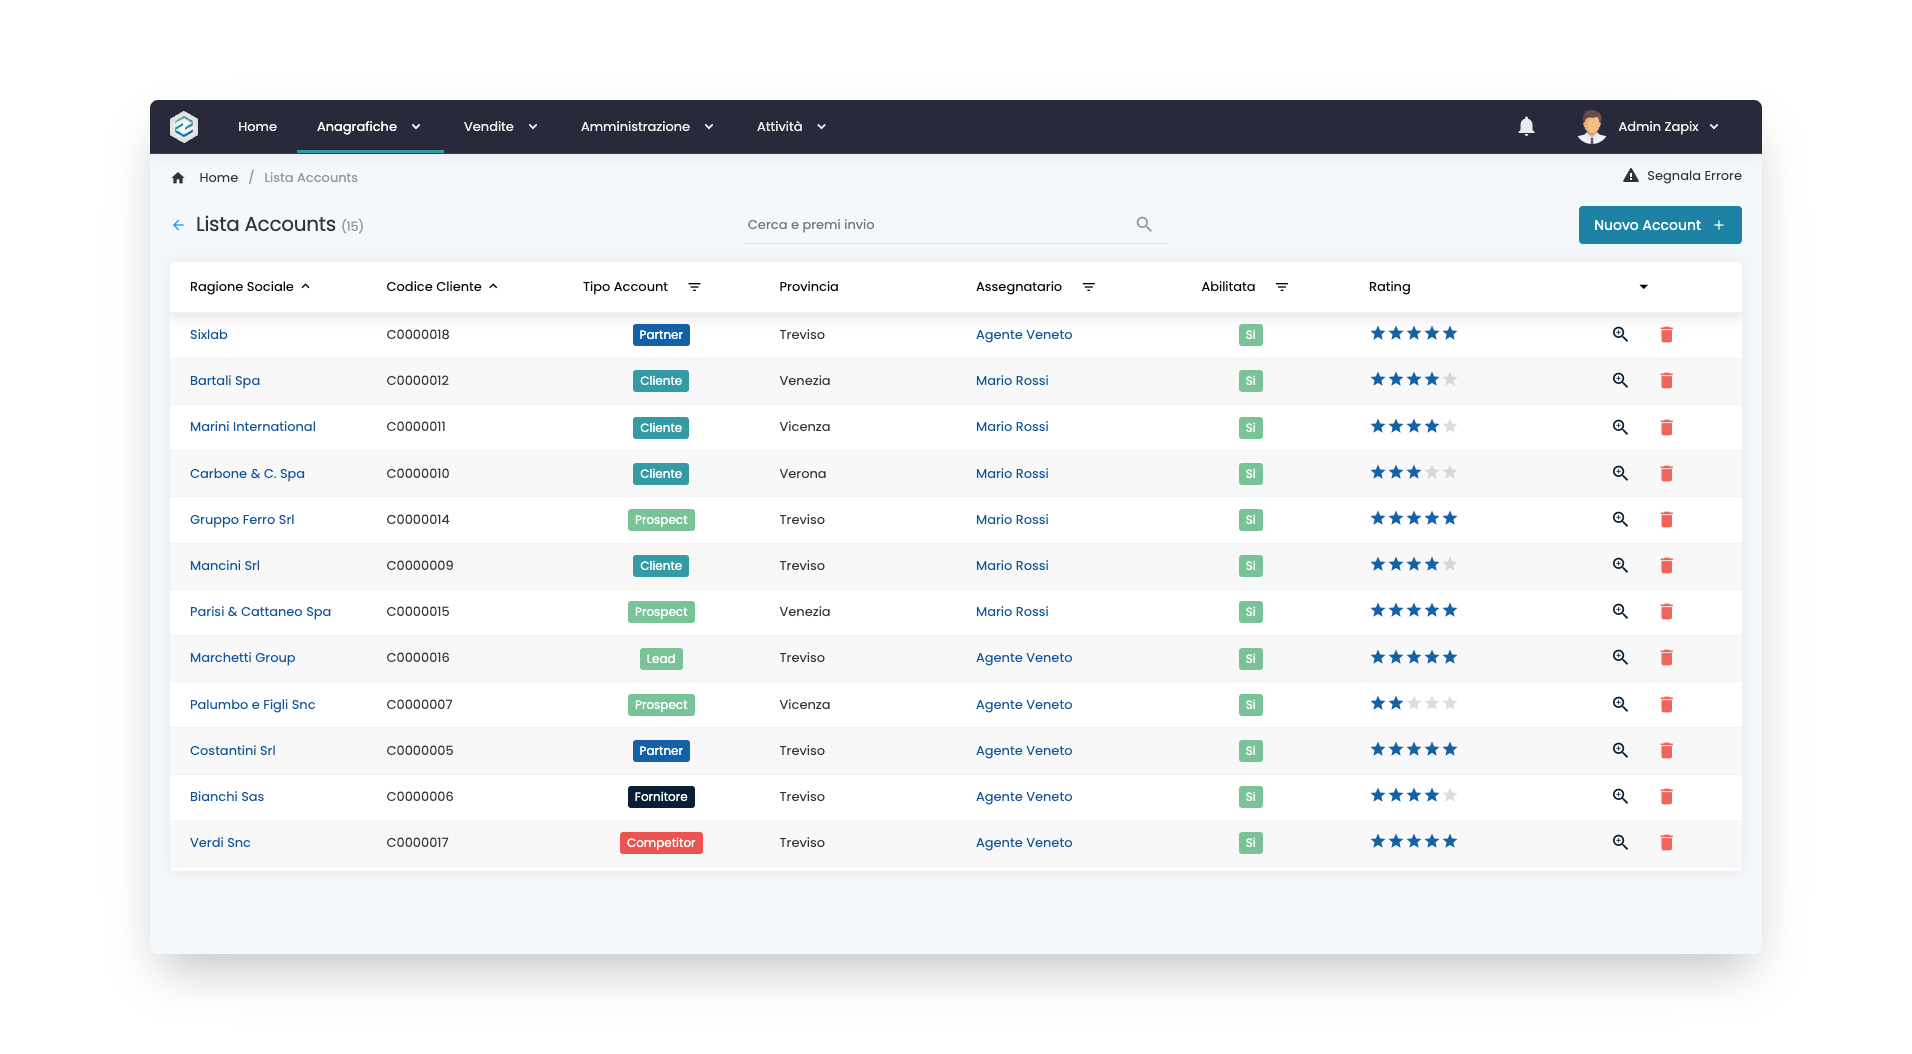View details of Gruppo Ferro Srl
Viewport: 1912px width, 1054px height.
(x=1620, y=520)
